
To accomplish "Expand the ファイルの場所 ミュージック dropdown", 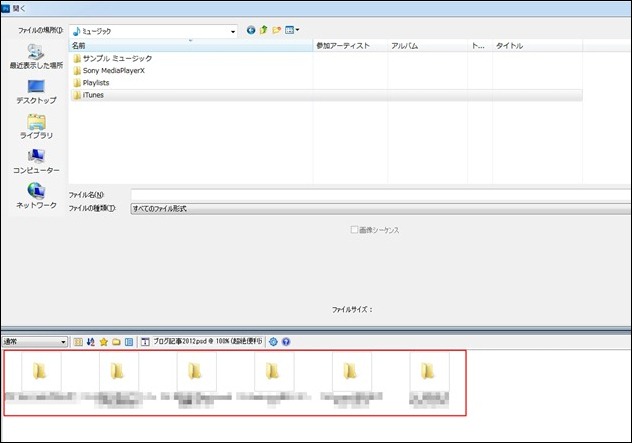I will click(231, 31).
